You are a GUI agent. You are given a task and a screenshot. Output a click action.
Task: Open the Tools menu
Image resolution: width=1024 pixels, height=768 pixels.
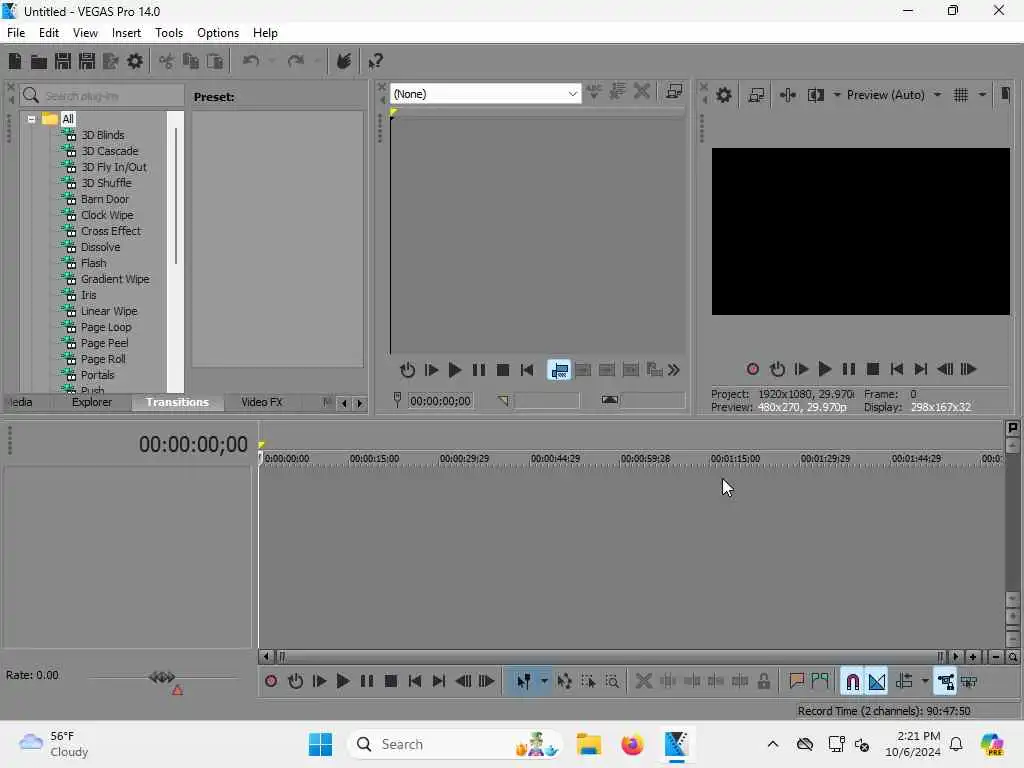pos(168,33)
